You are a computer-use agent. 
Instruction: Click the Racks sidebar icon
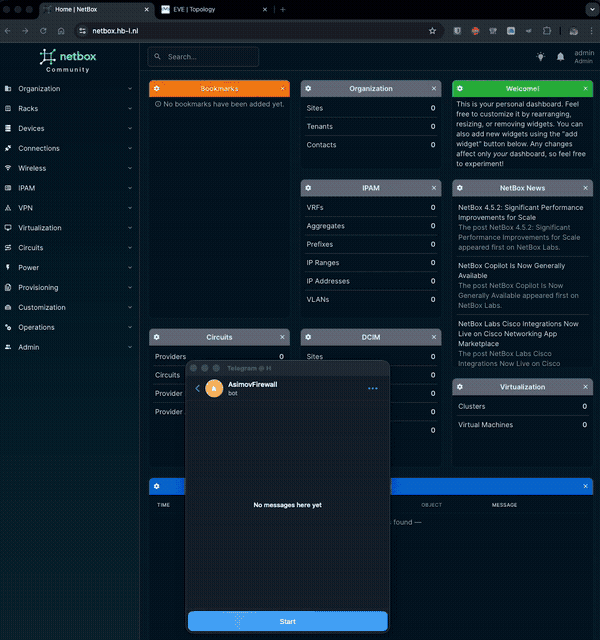pyautogui.click(x=8, y=109)
